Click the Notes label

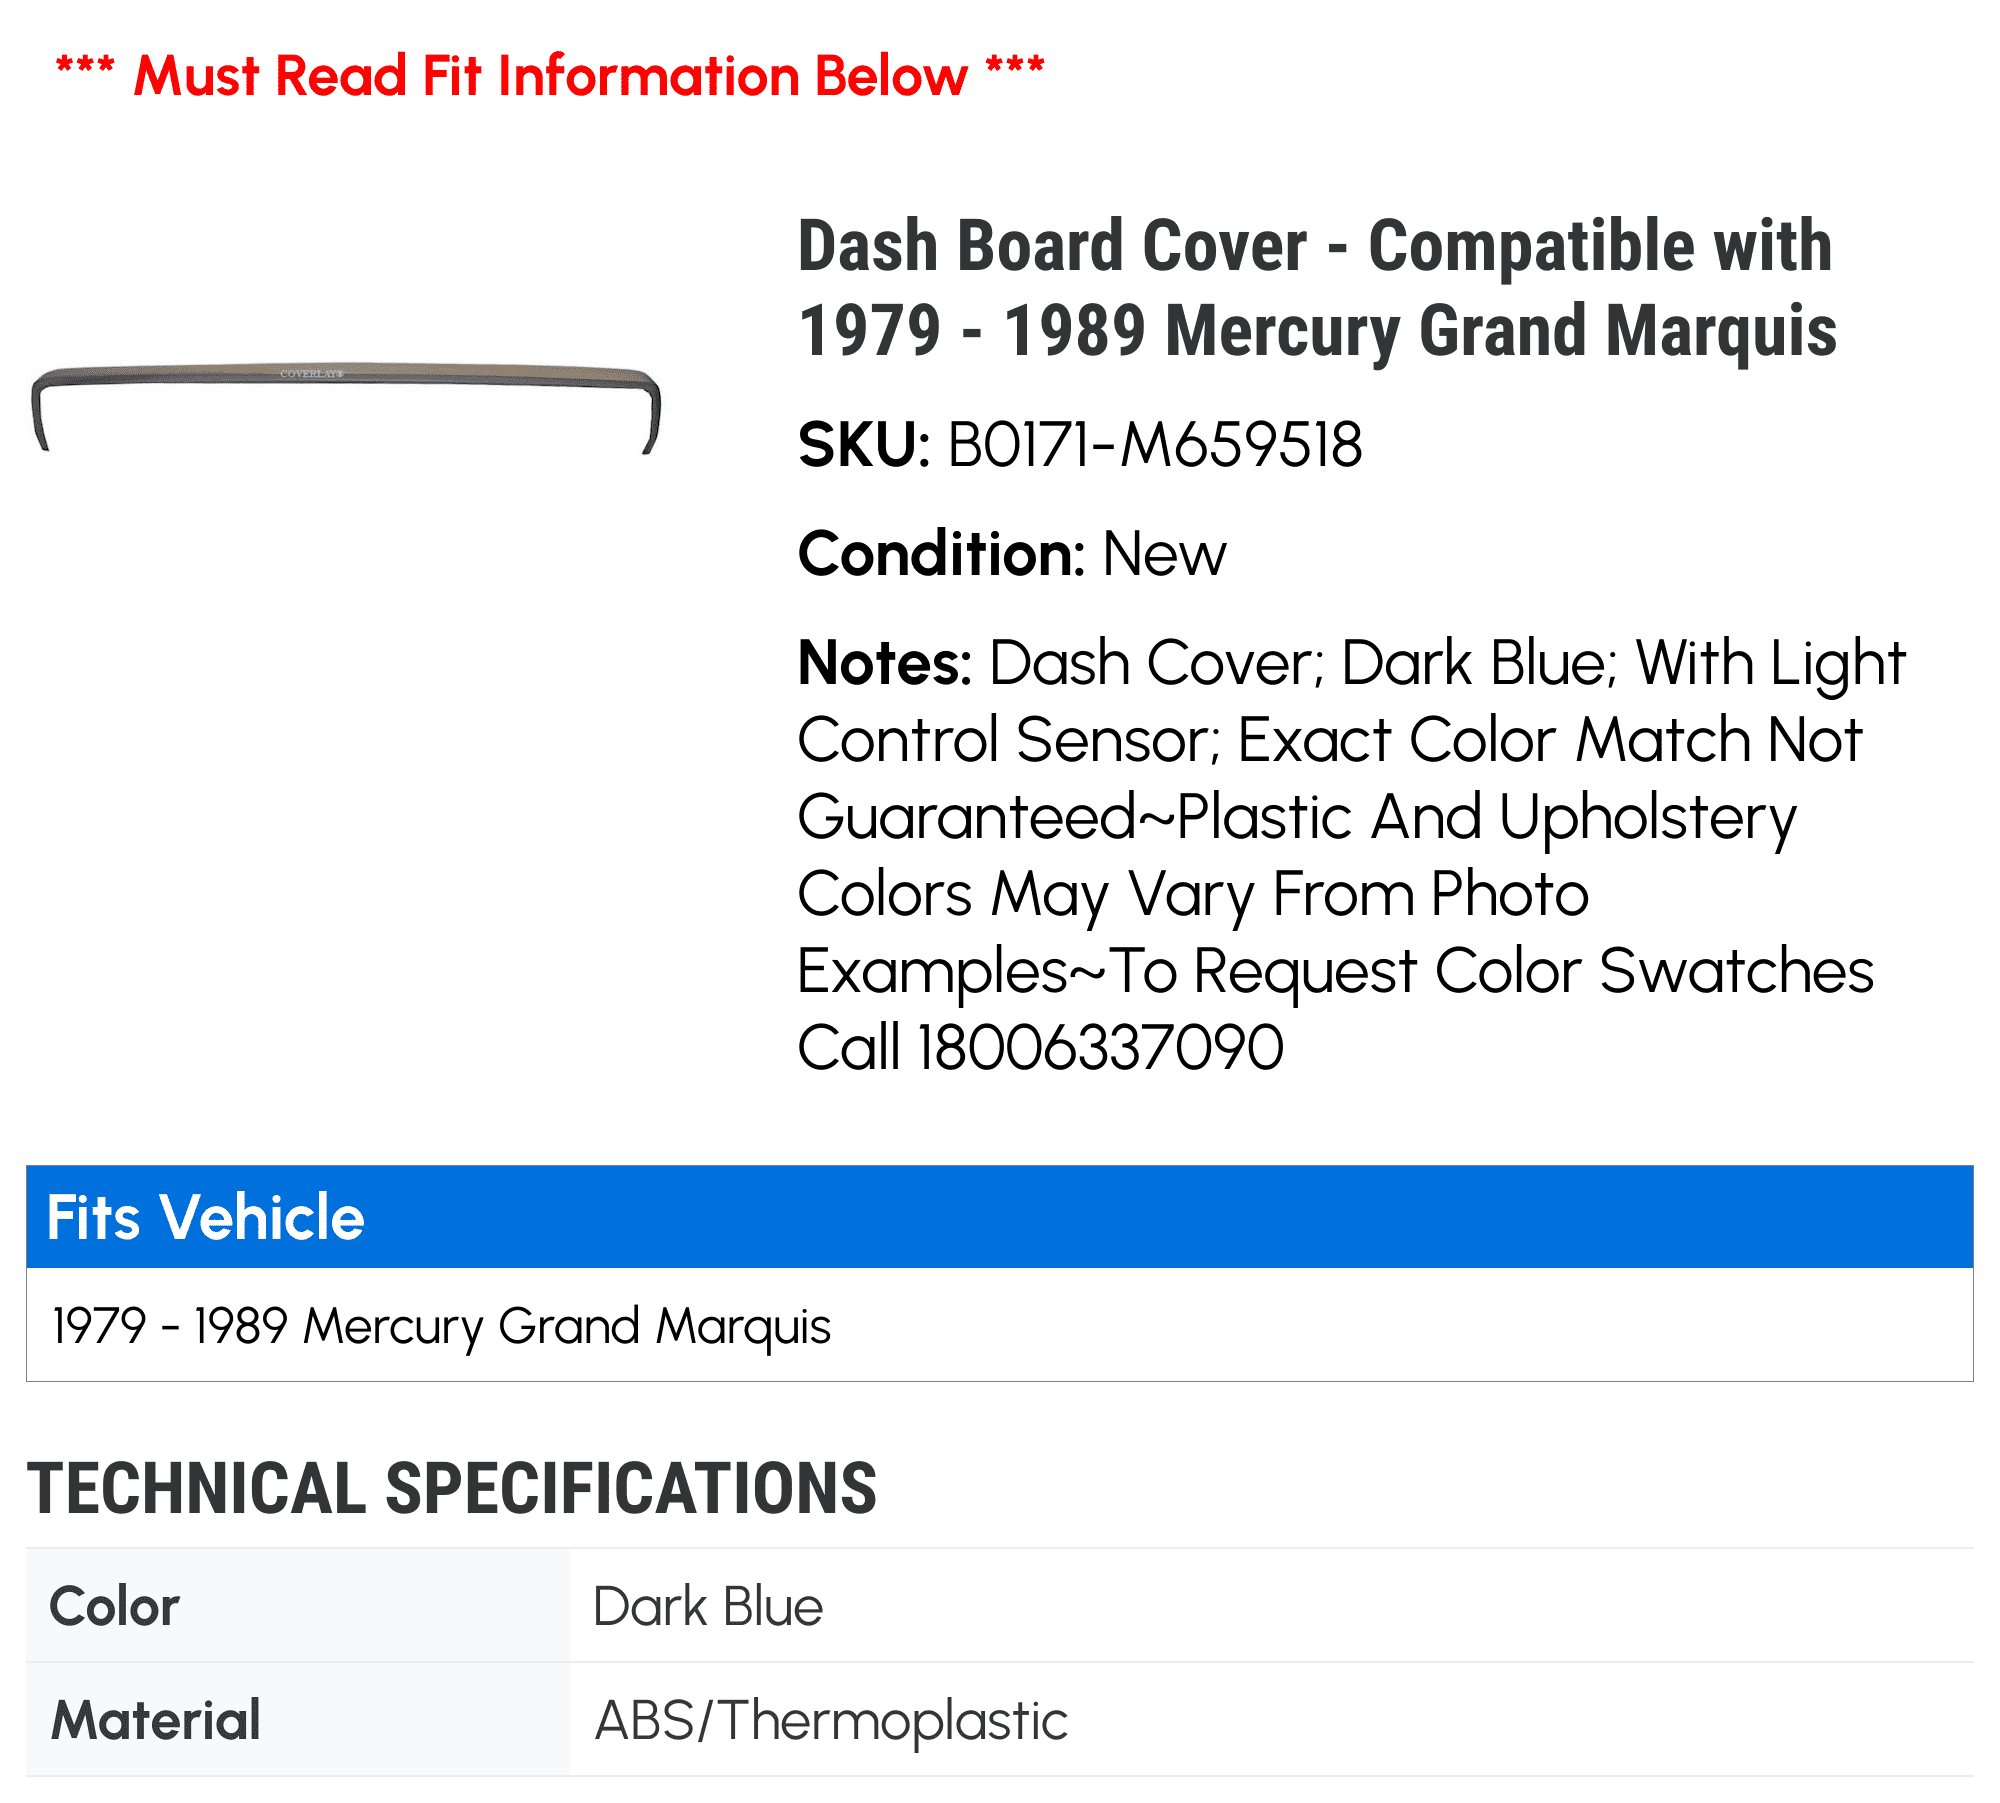coord(884,663)
